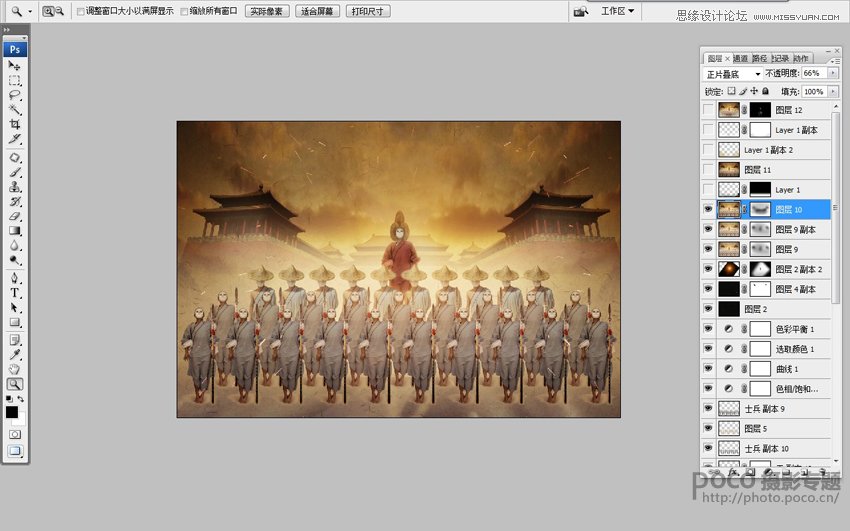Swap foreground and background colors
The width and height of the screenshot is (850, 531).
[x=21, y=399]
